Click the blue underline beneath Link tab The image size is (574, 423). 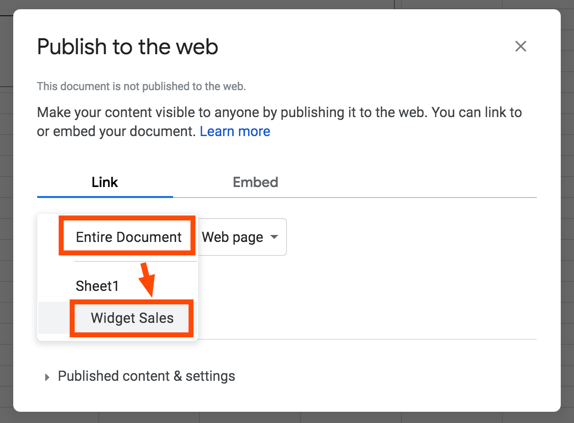pos(105,196)
